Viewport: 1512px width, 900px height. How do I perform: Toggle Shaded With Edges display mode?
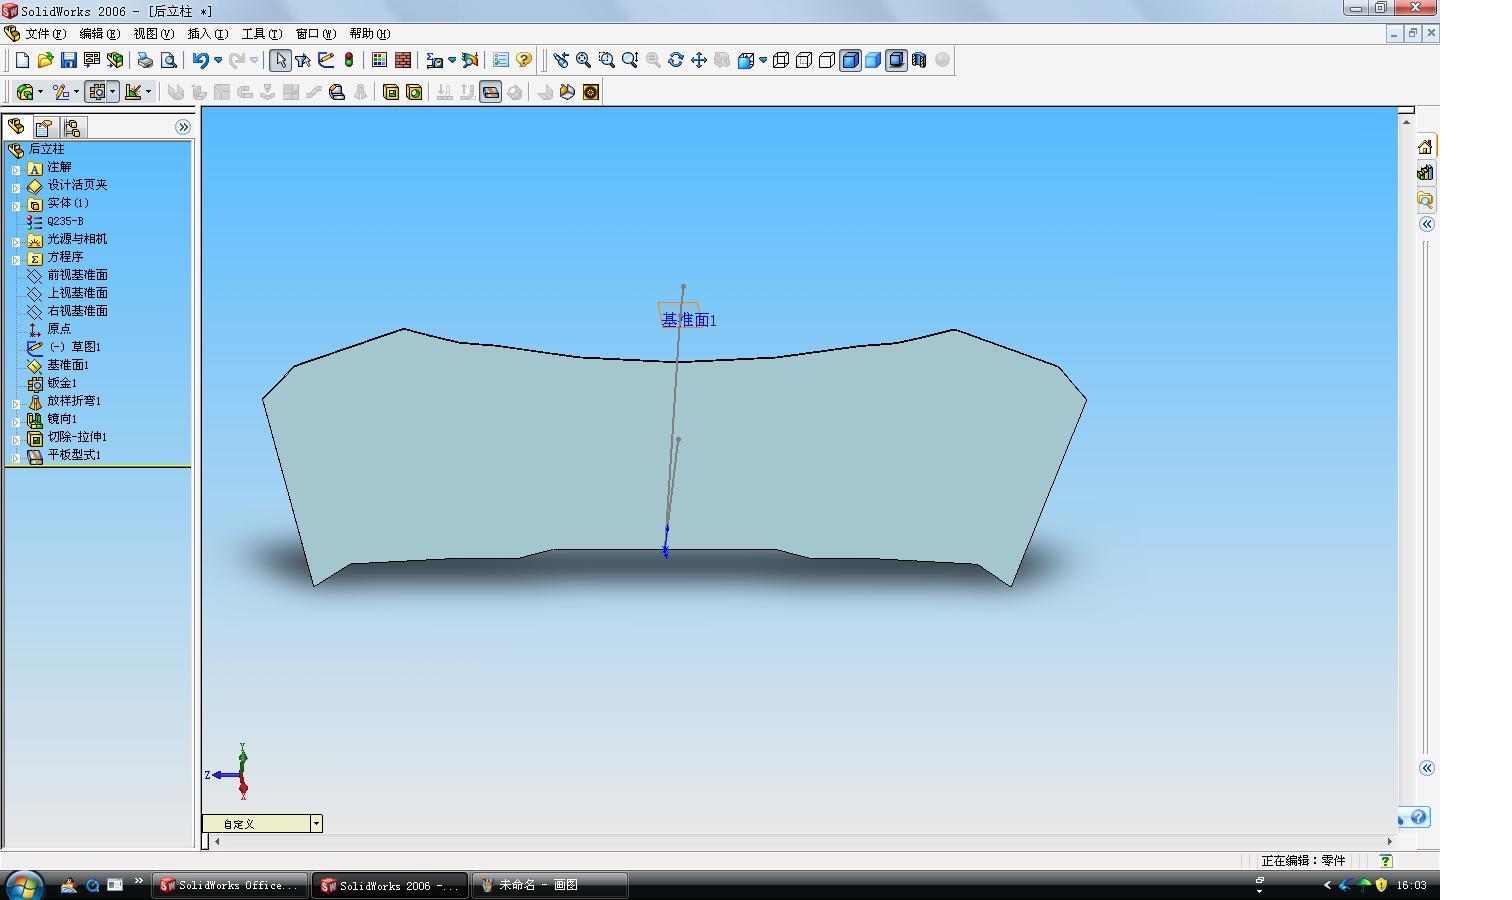click(850, 60)
